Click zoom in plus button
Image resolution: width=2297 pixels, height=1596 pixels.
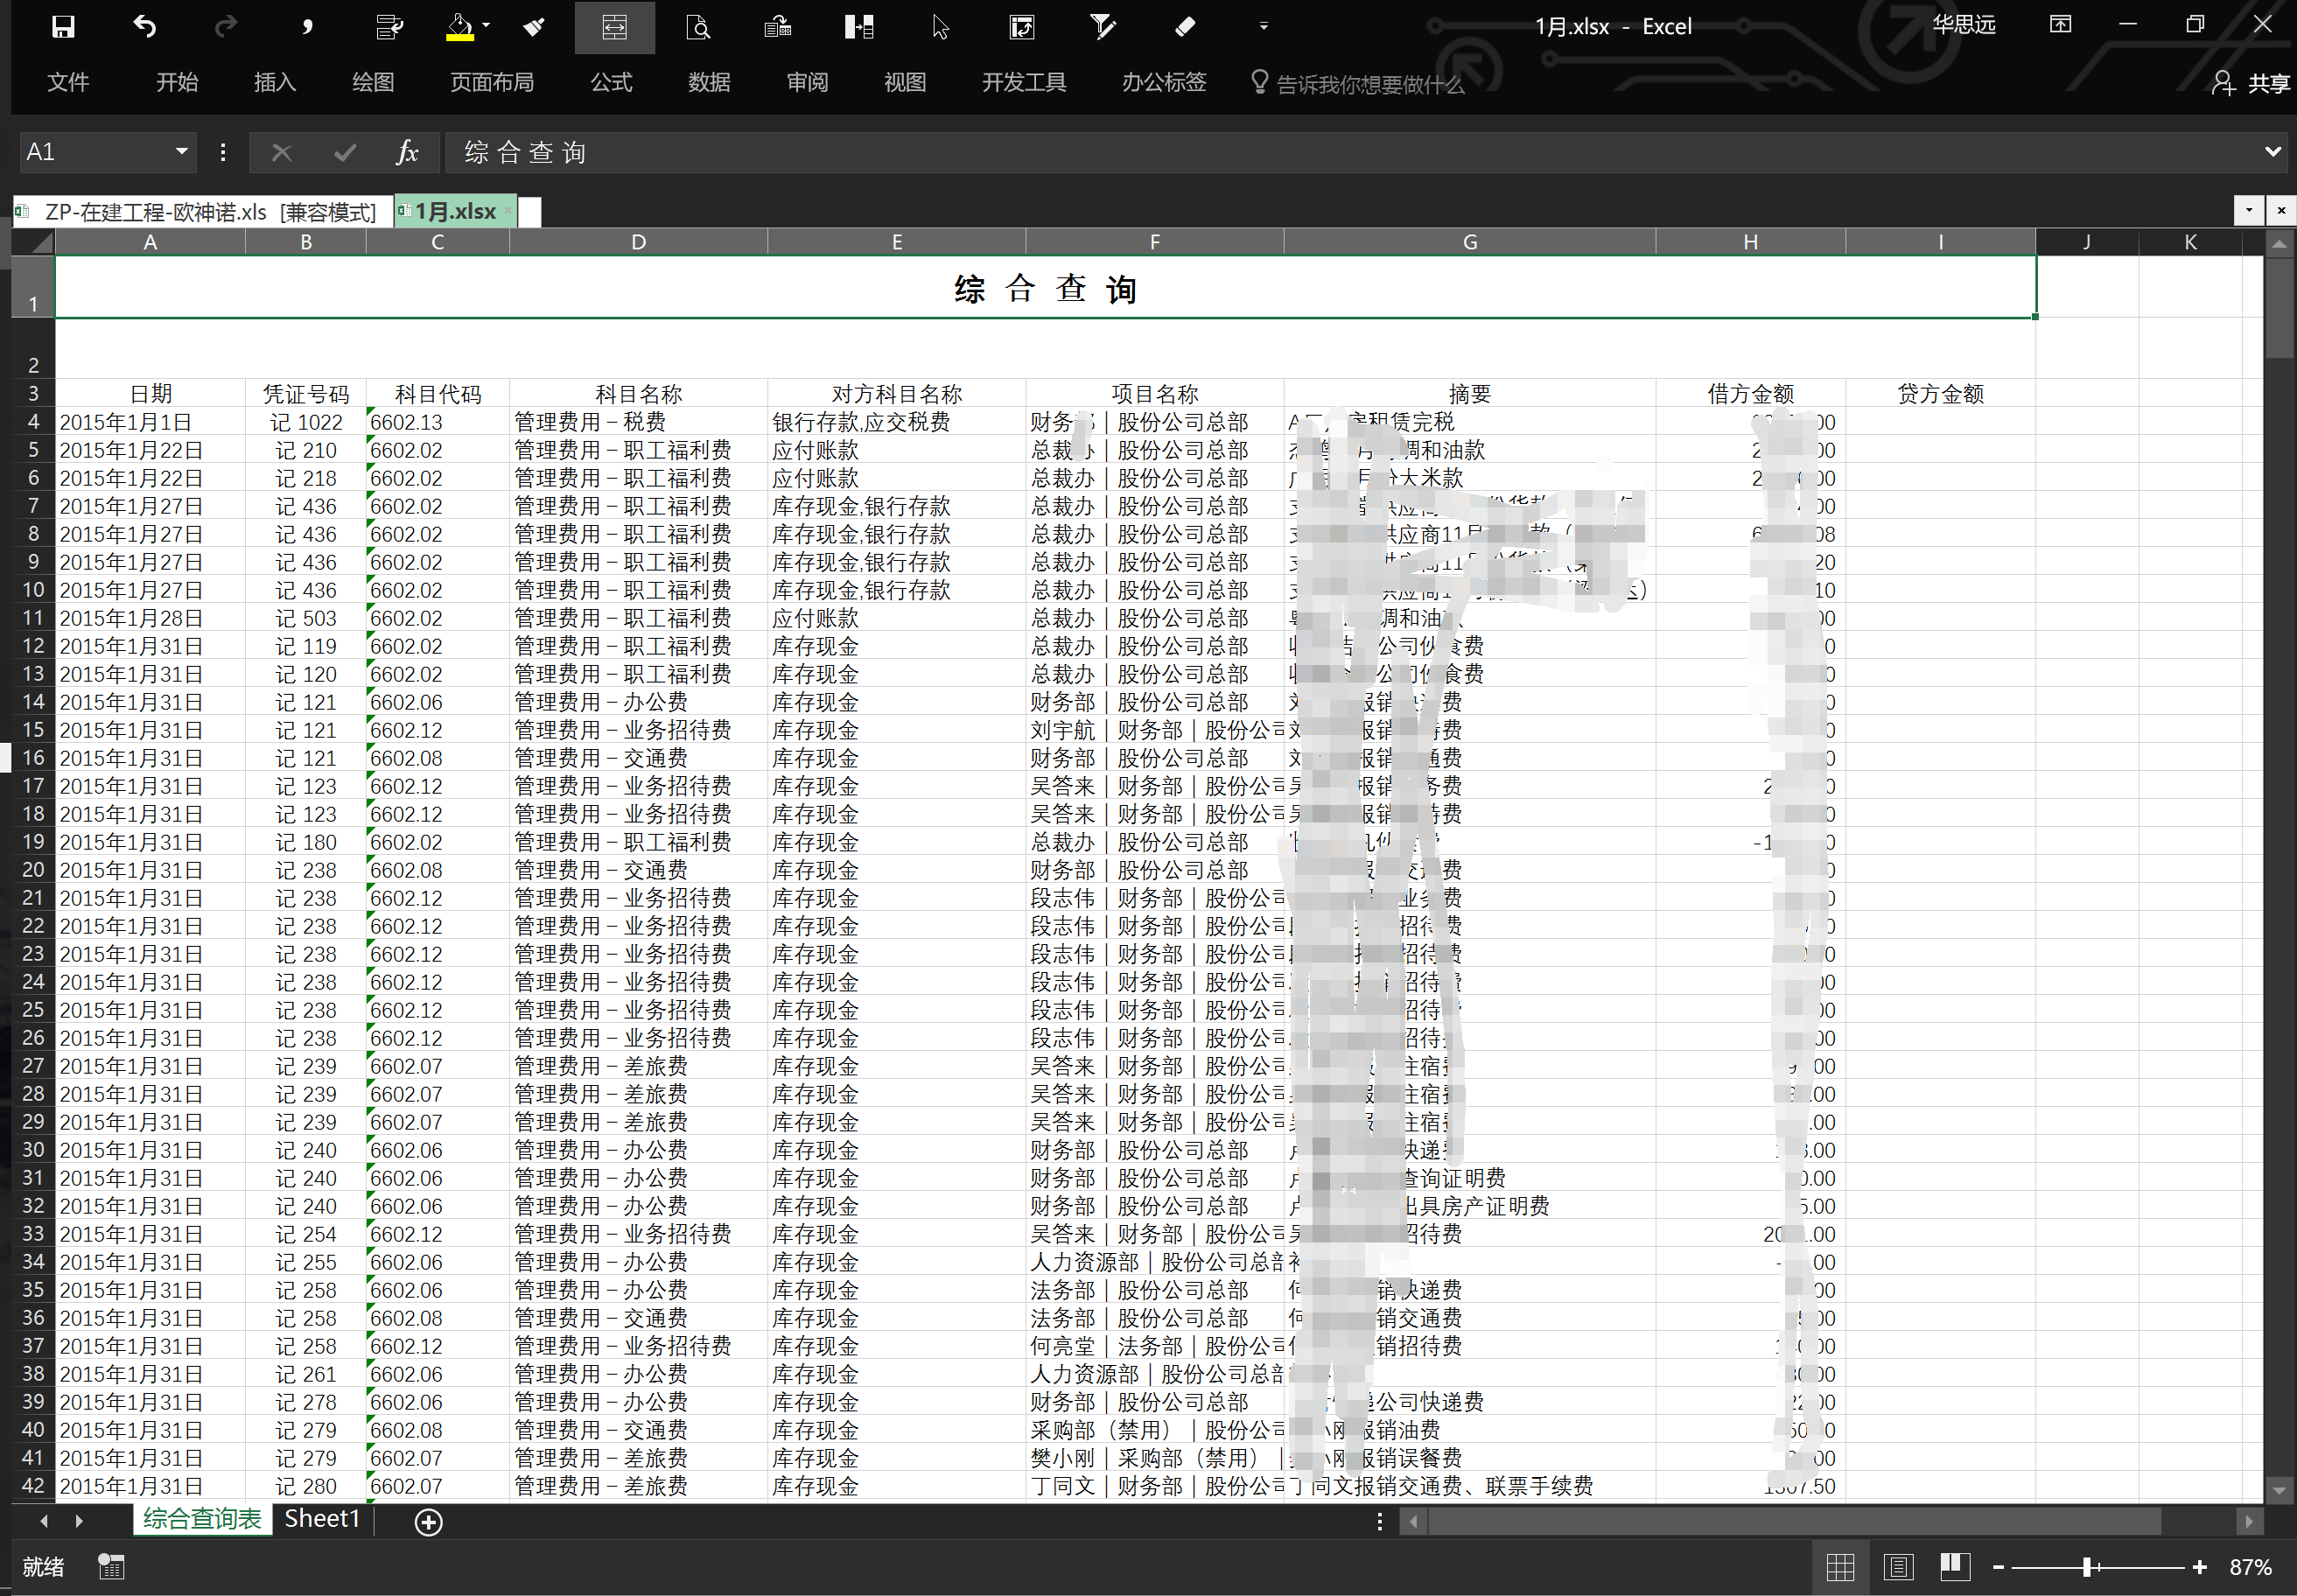2199,1567
